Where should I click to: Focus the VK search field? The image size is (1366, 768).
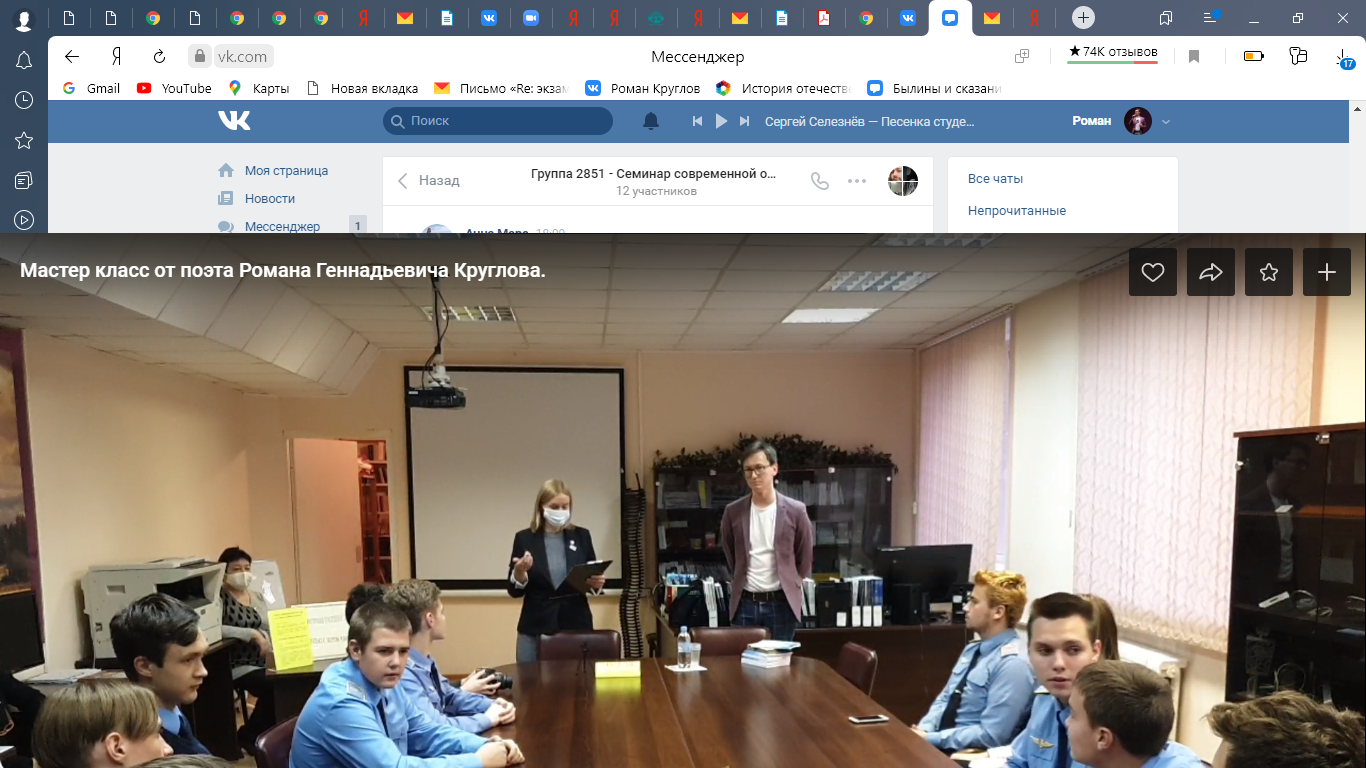point(498,121)
